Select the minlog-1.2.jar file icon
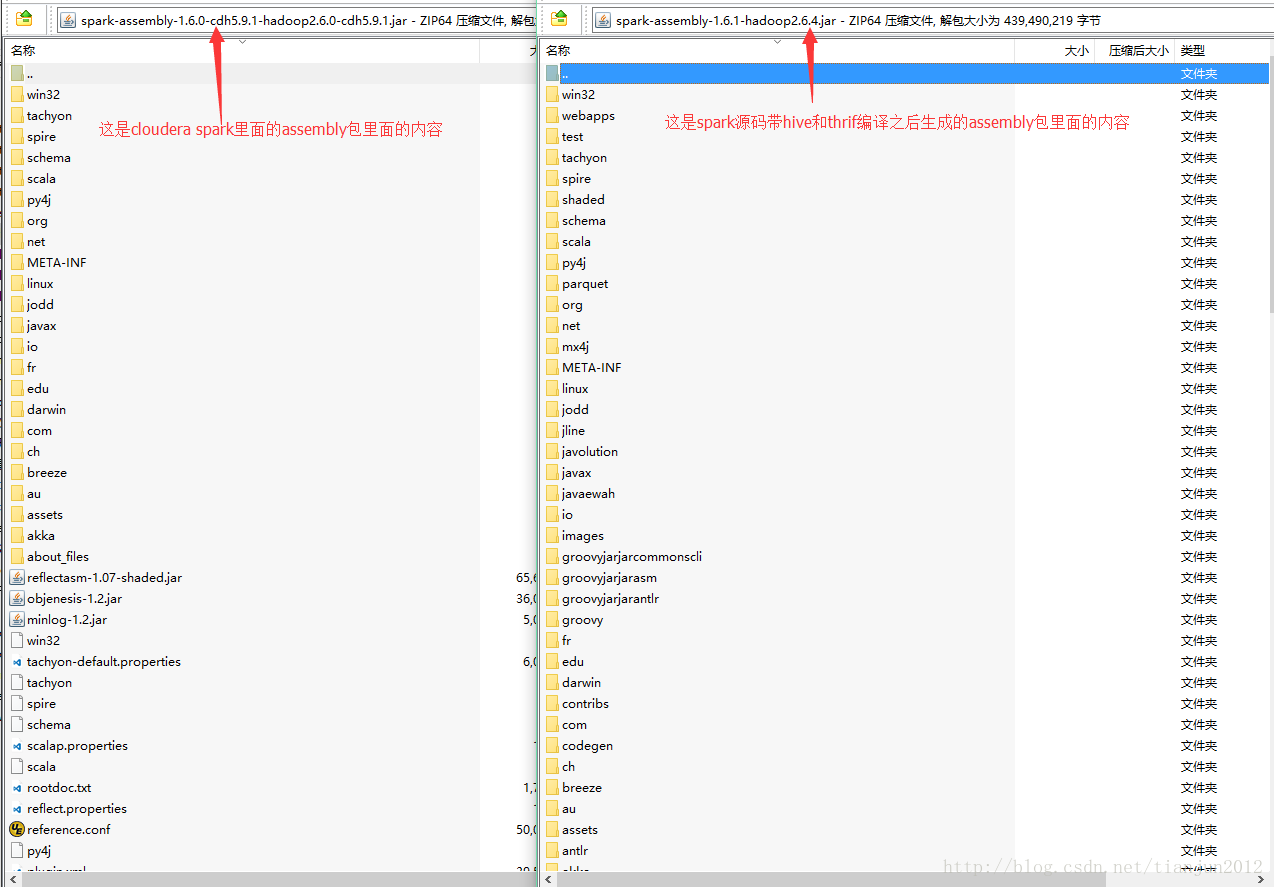The height and width of the screenshot is (887, 1274). click(x=17, y=619)
